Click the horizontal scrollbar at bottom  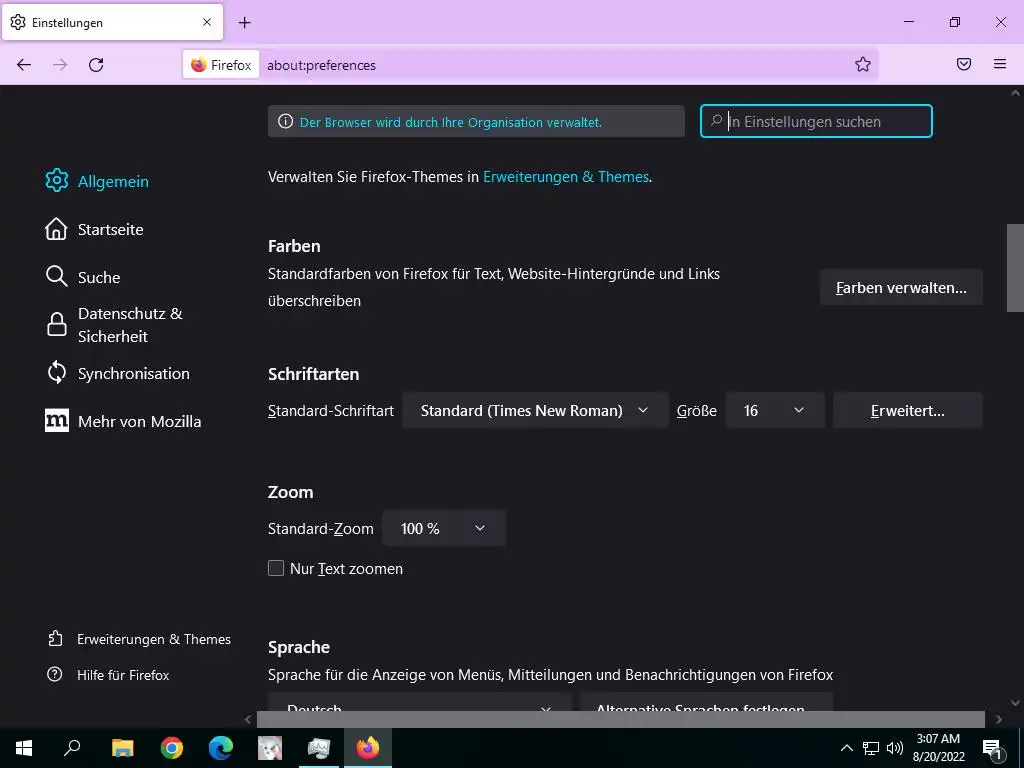point(620,719)
